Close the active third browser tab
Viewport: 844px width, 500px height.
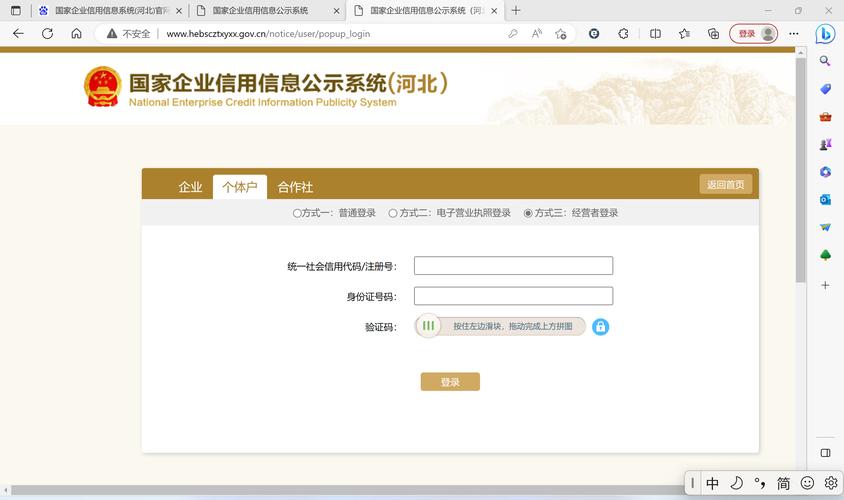pos(494,11)
